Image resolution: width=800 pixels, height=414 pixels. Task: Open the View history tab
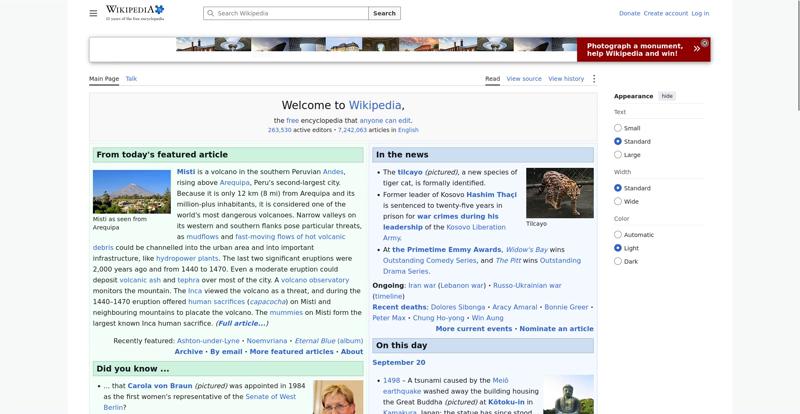tap(566, 79)
